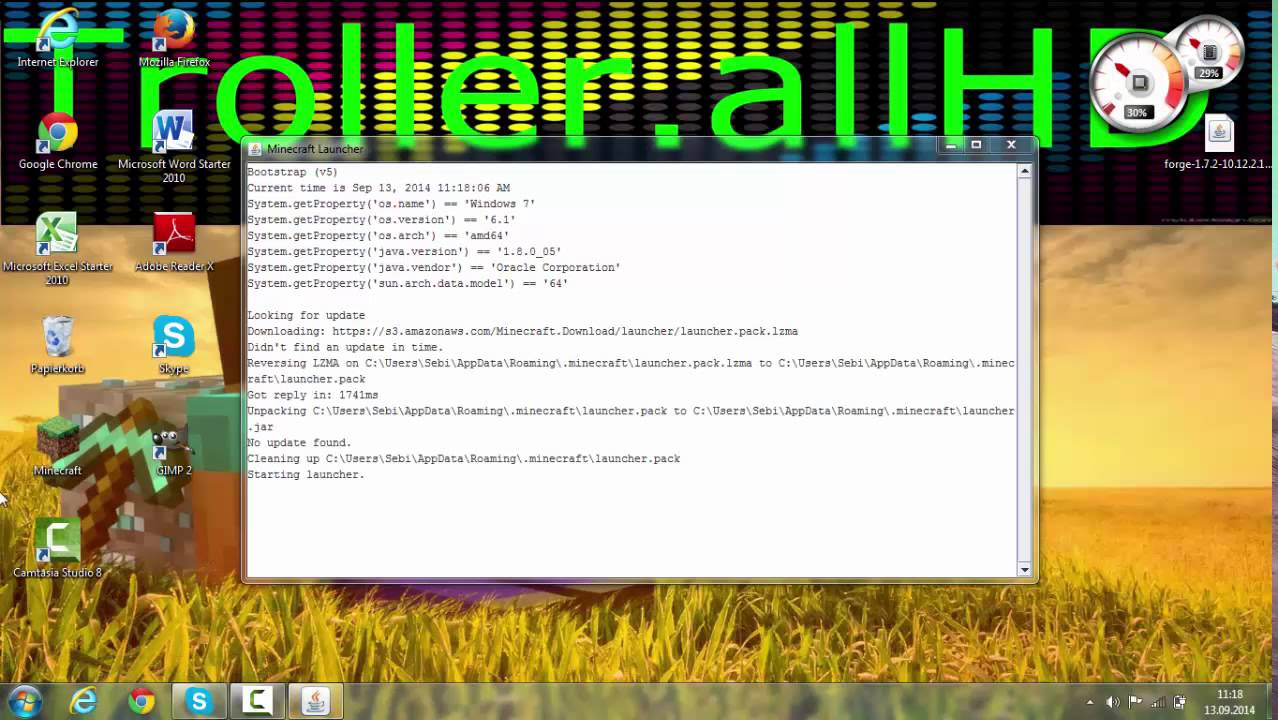Select the Microsoft Excel Starter 2010 icon

(57, 250)
